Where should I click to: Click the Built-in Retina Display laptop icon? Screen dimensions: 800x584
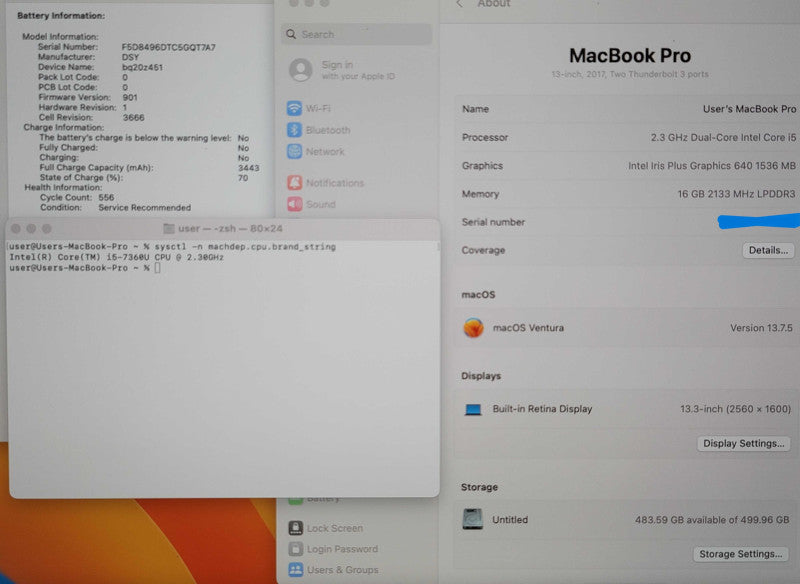tap(473, 409)
